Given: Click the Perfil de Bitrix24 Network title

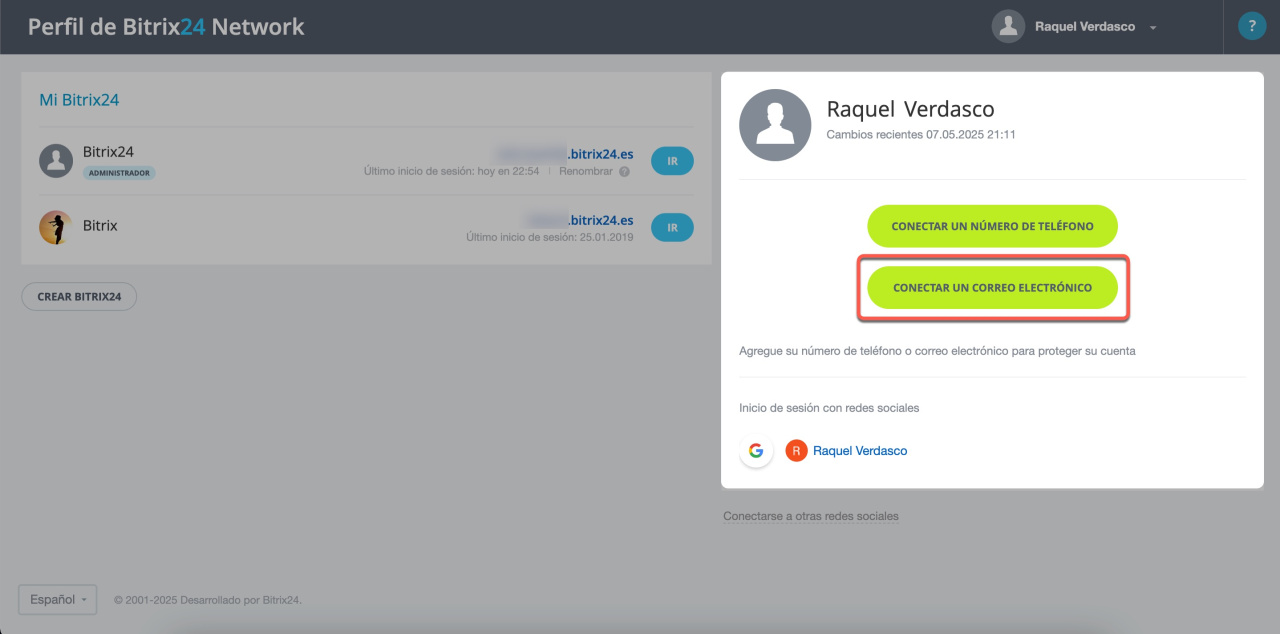Looking at the screenshot, I should (166, 27).
